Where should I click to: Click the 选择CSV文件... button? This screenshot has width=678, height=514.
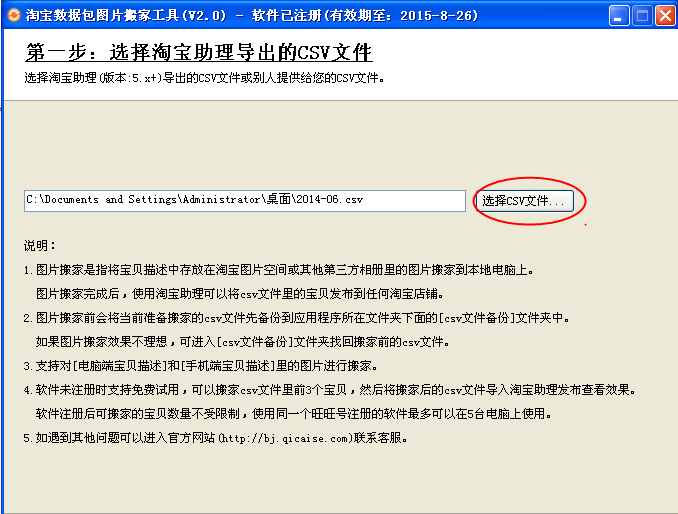click(x=524, y=201)
